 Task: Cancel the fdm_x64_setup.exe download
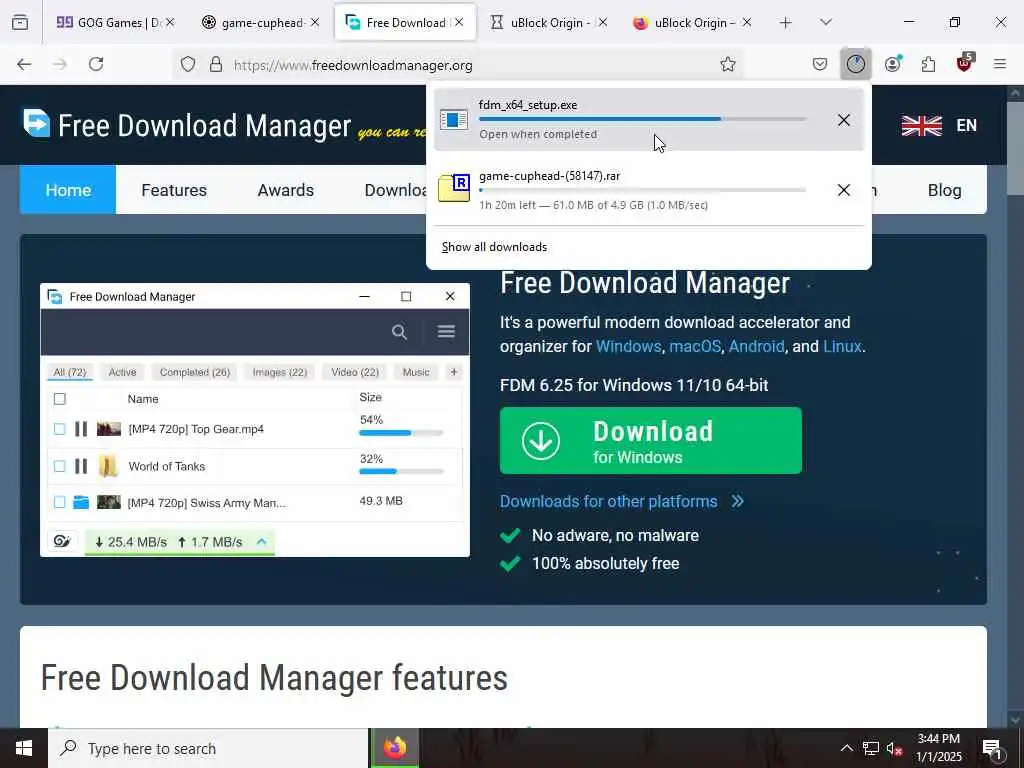tap(844, 120)
